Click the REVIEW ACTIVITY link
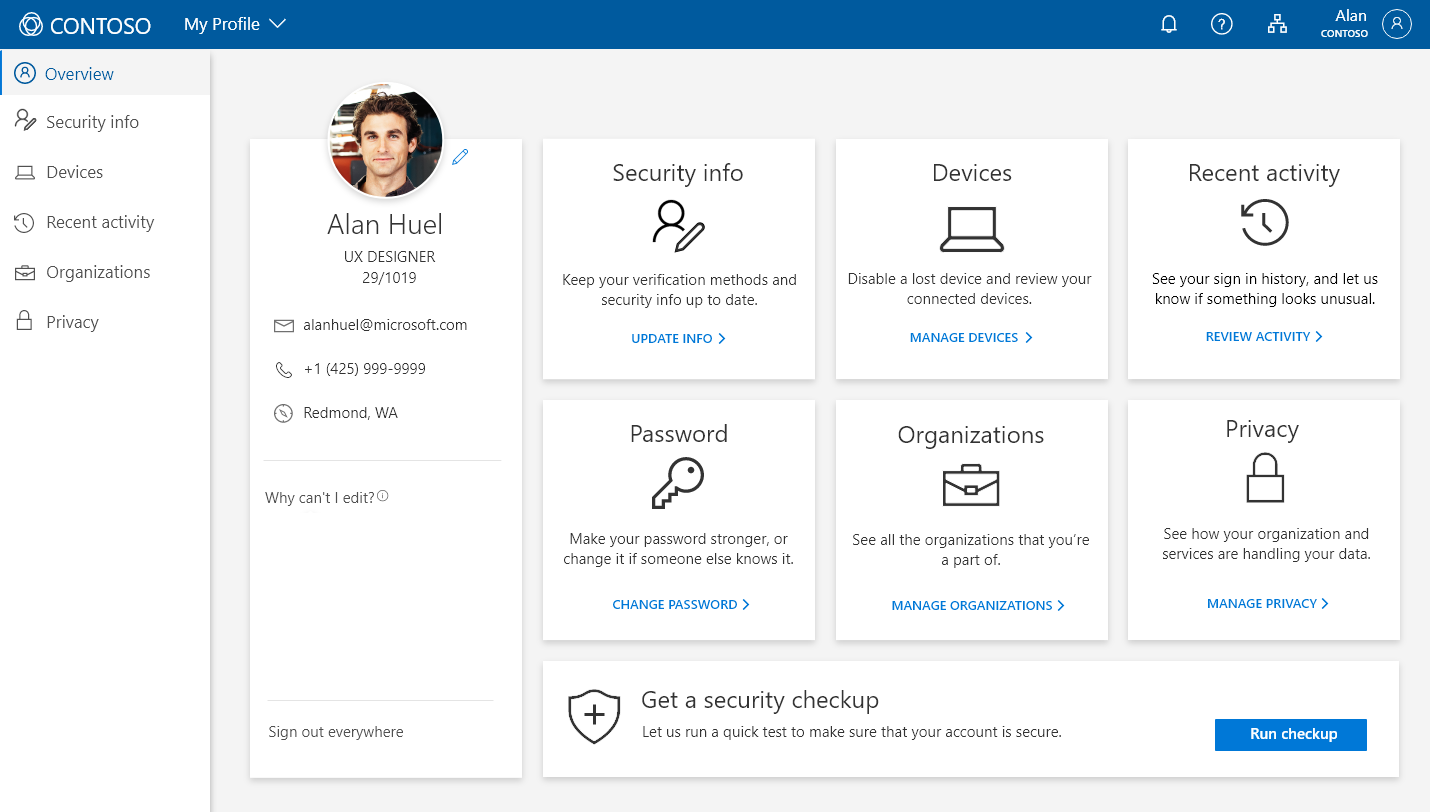The image size is (1430, 812). [x=1264, y=337]
